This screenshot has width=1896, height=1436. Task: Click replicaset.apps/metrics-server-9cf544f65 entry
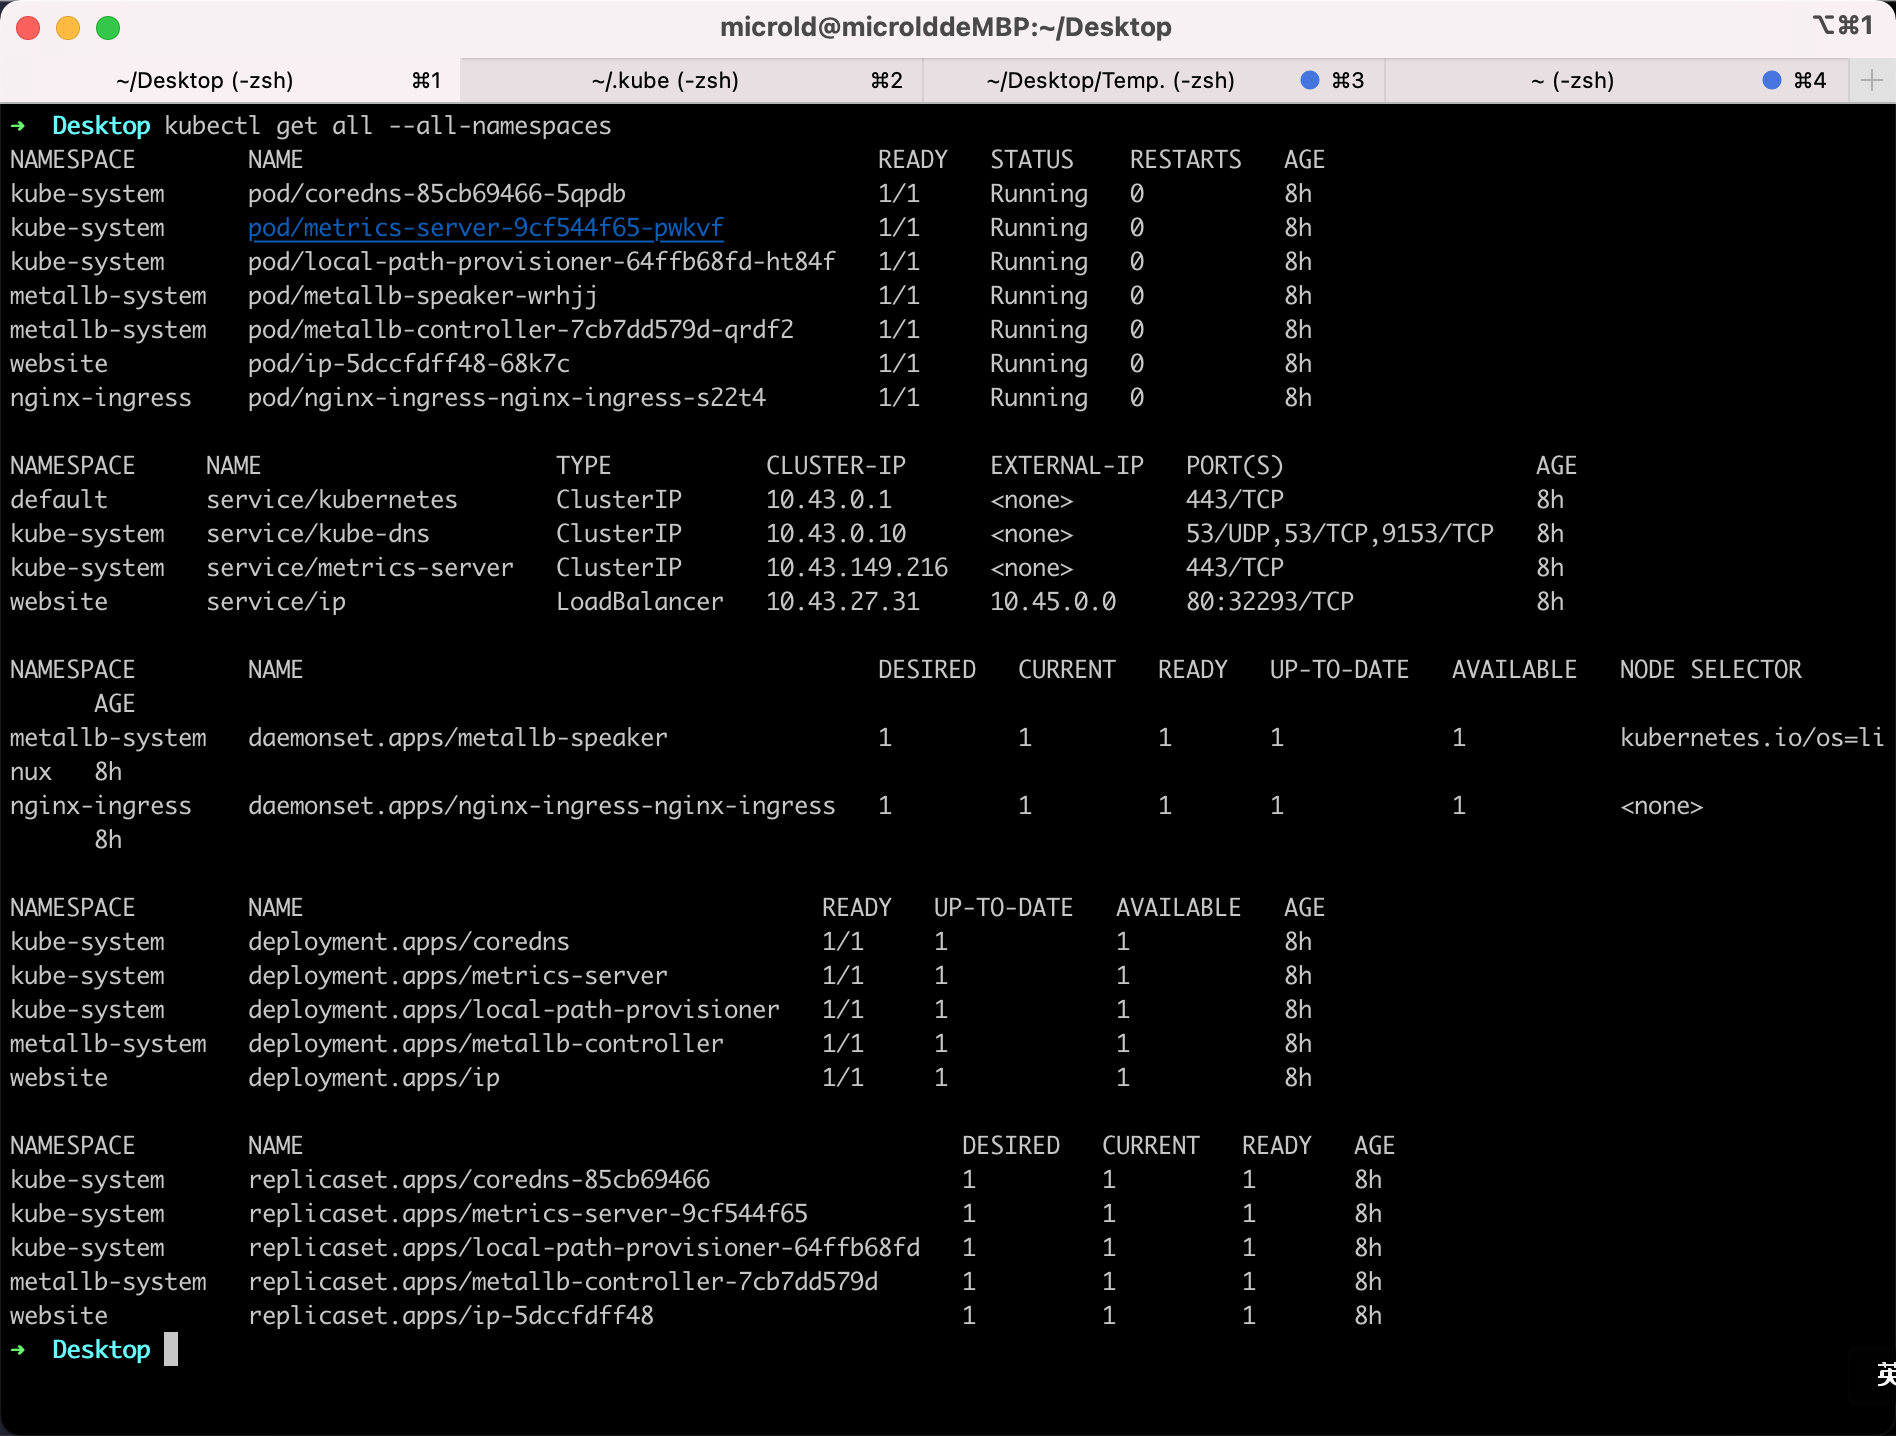pyautogui.click(x=528, y=1214)
